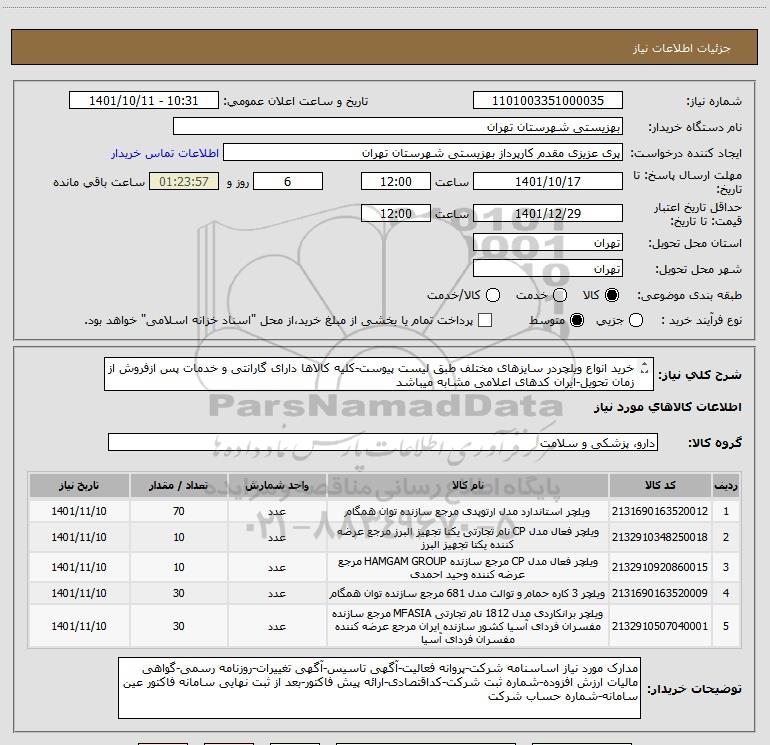The height and width of the screenshot is (745, 770).
Task: Open اطلاعات تماس خریدار link
Action: [x=165, y=153]
